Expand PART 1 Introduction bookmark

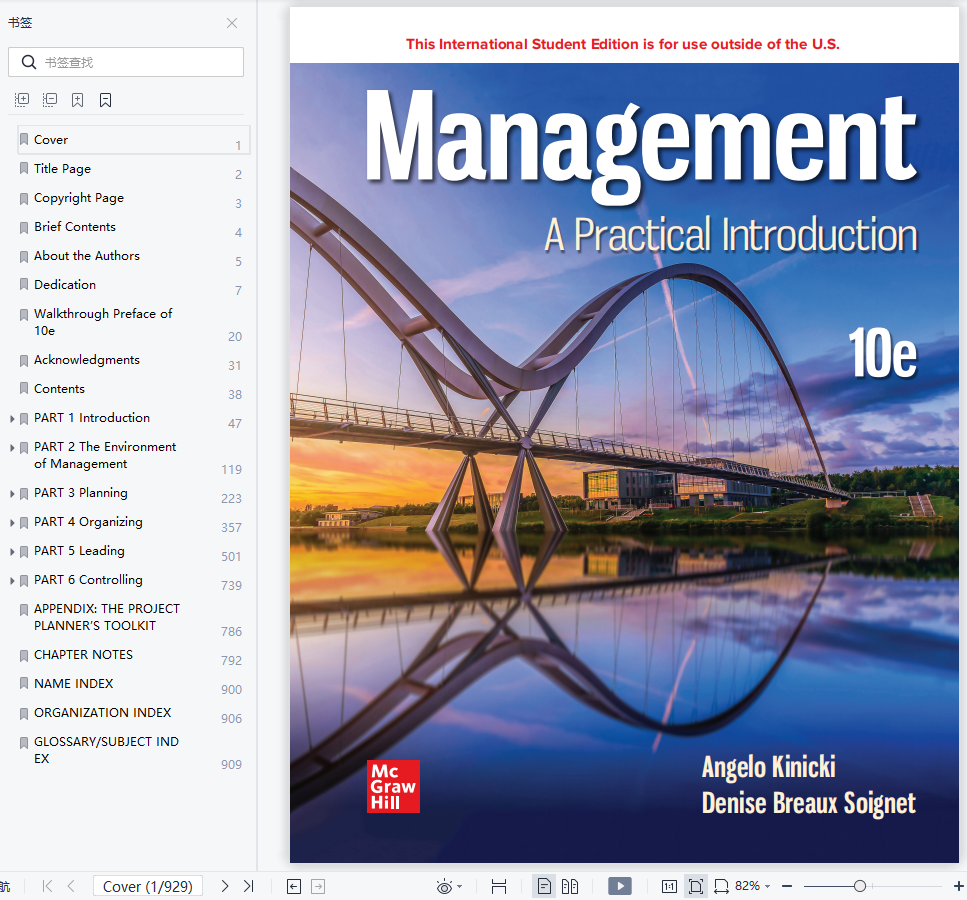[x=12, y=419]
